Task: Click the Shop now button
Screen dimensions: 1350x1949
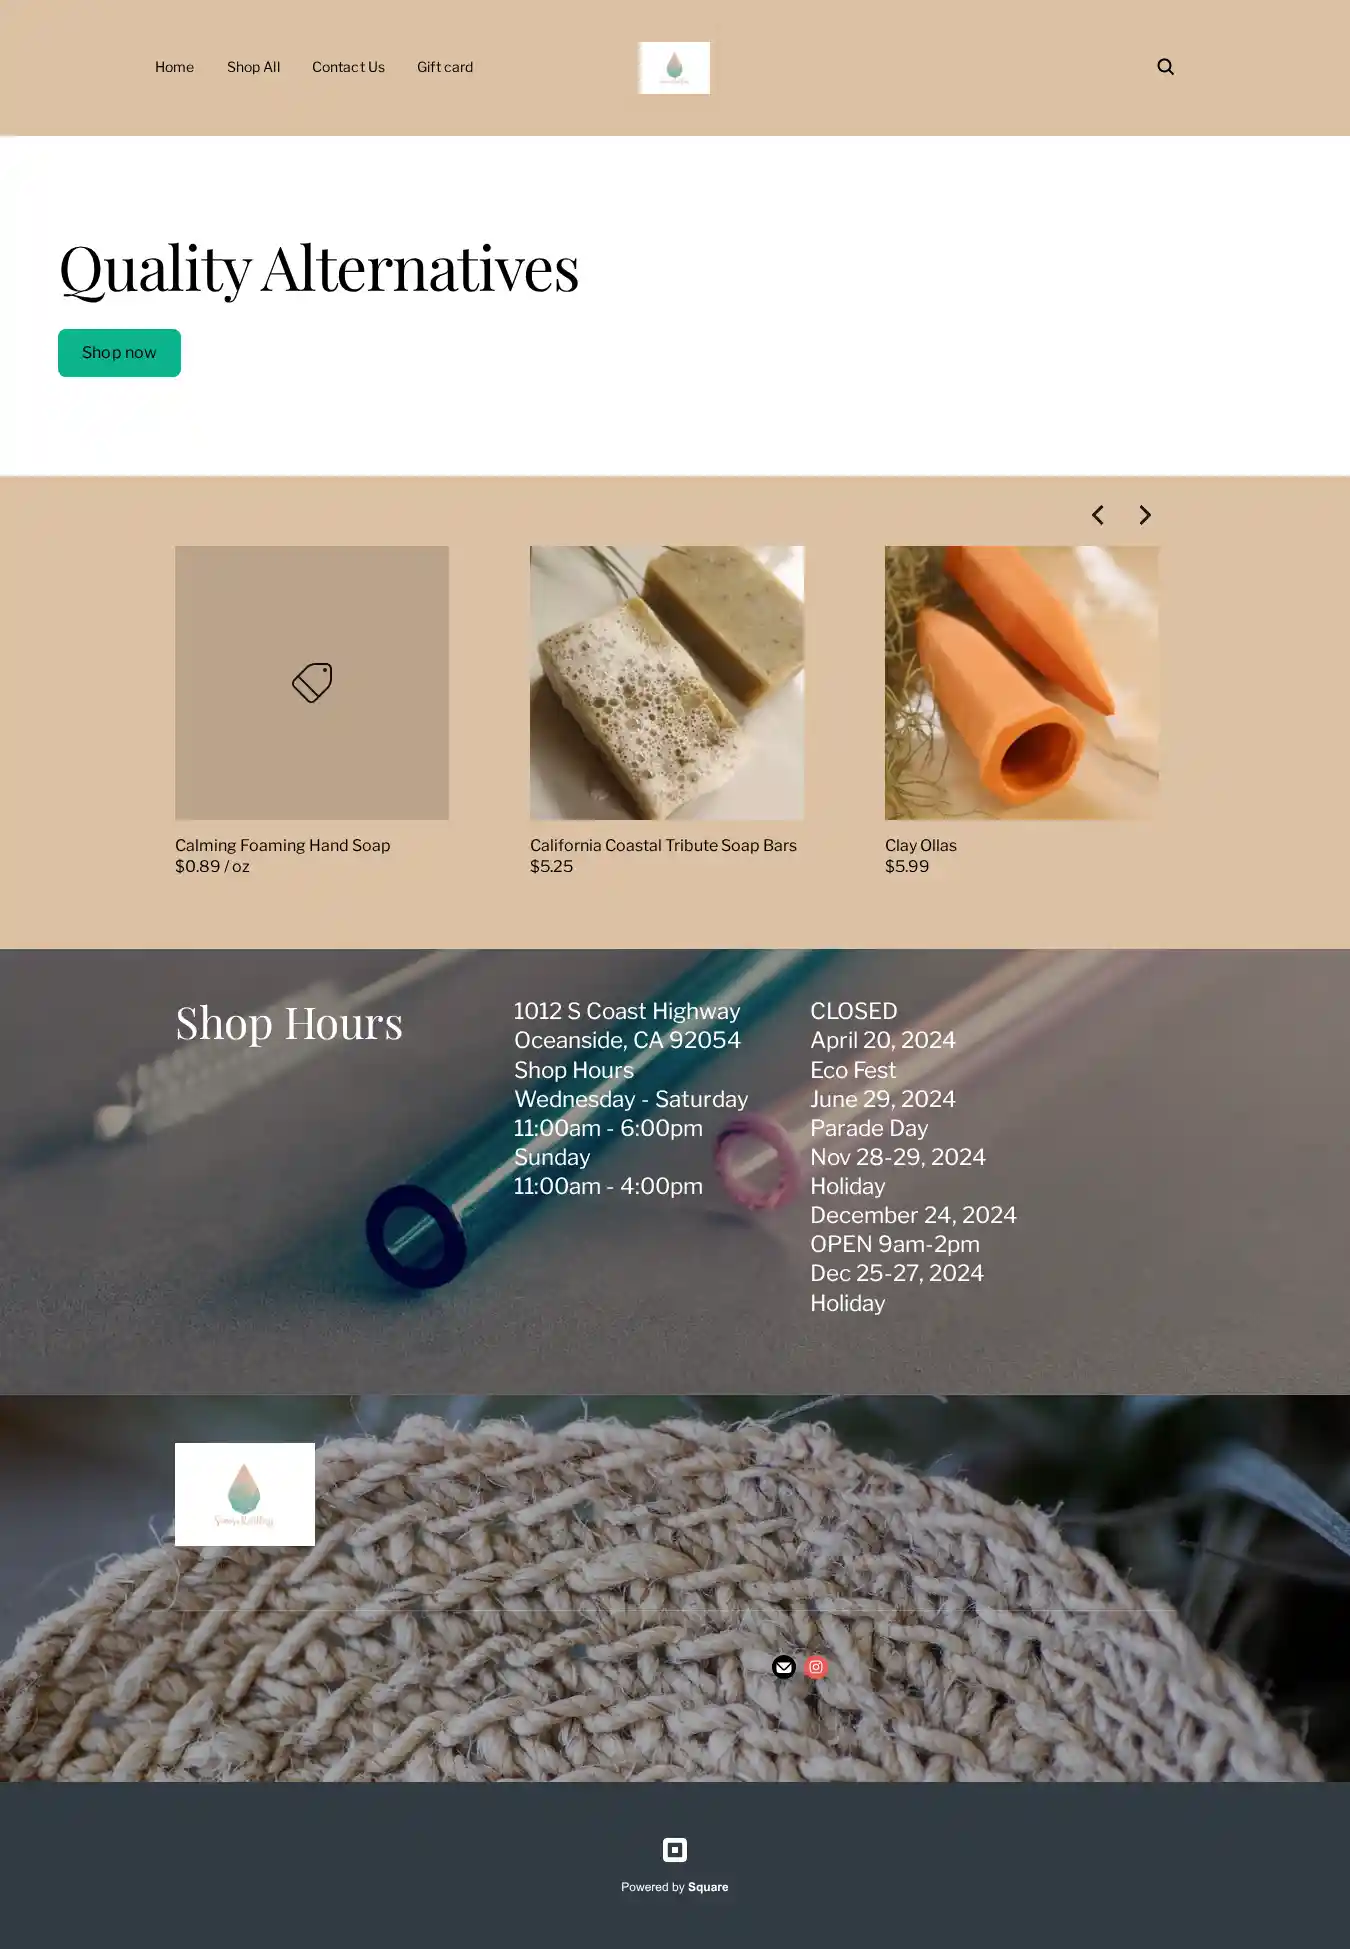Action: pos(119,353)
